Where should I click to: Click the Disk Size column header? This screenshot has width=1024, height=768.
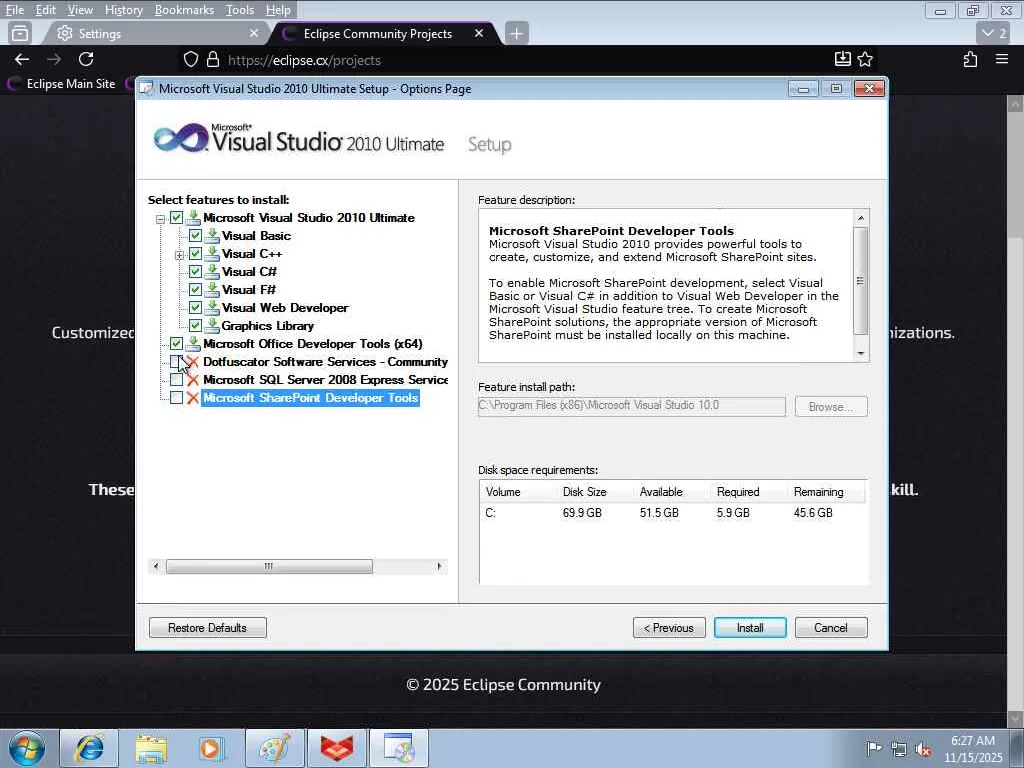point(584,492)
